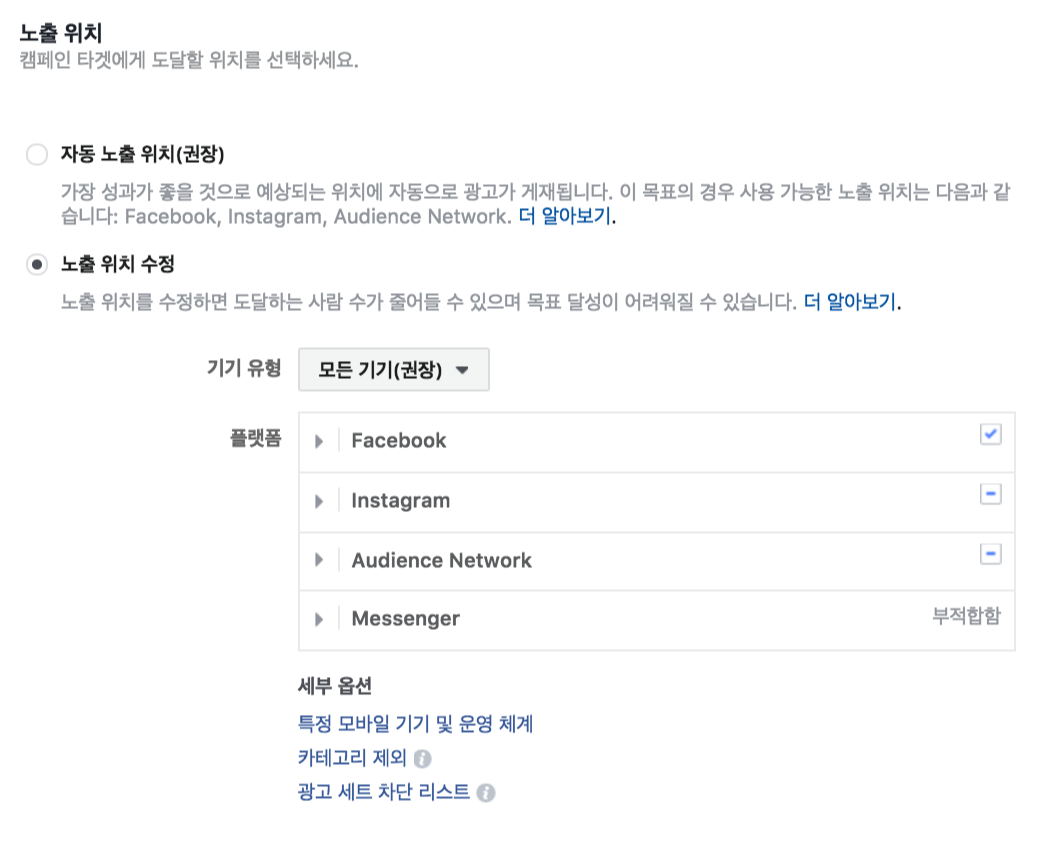Expand the Facebook placement row

pyautogui.click(x=321, y=440)
